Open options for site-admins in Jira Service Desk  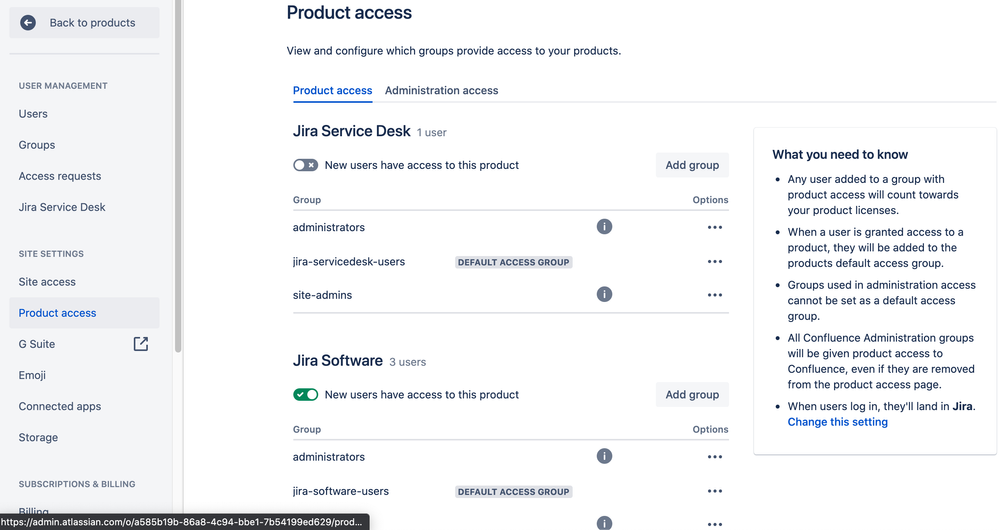pos(715,295)
